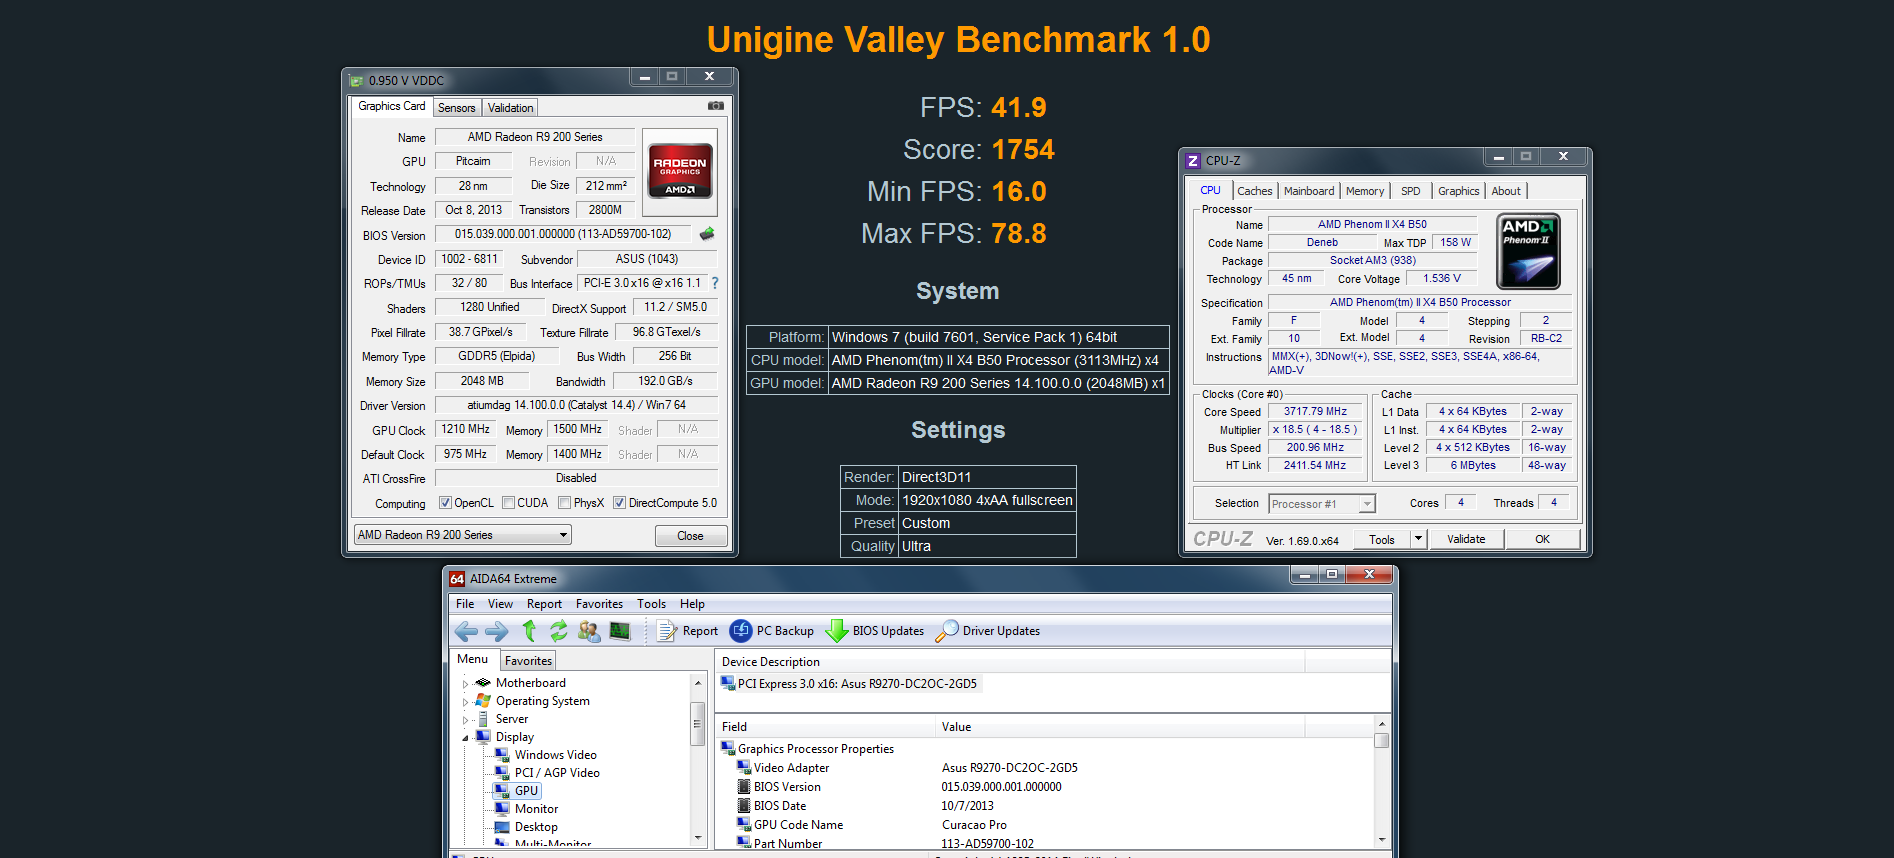The height and width of the screenshot is (858, 1894).
Task: Click the GPU-Z Close button
Action: pyautogui.click(x=690, y=536)
